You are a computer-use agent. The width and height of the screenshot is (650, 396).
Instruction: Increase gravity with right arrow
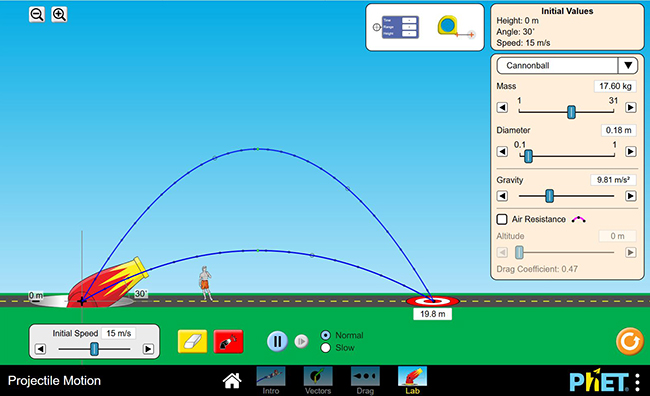(631, 196)
